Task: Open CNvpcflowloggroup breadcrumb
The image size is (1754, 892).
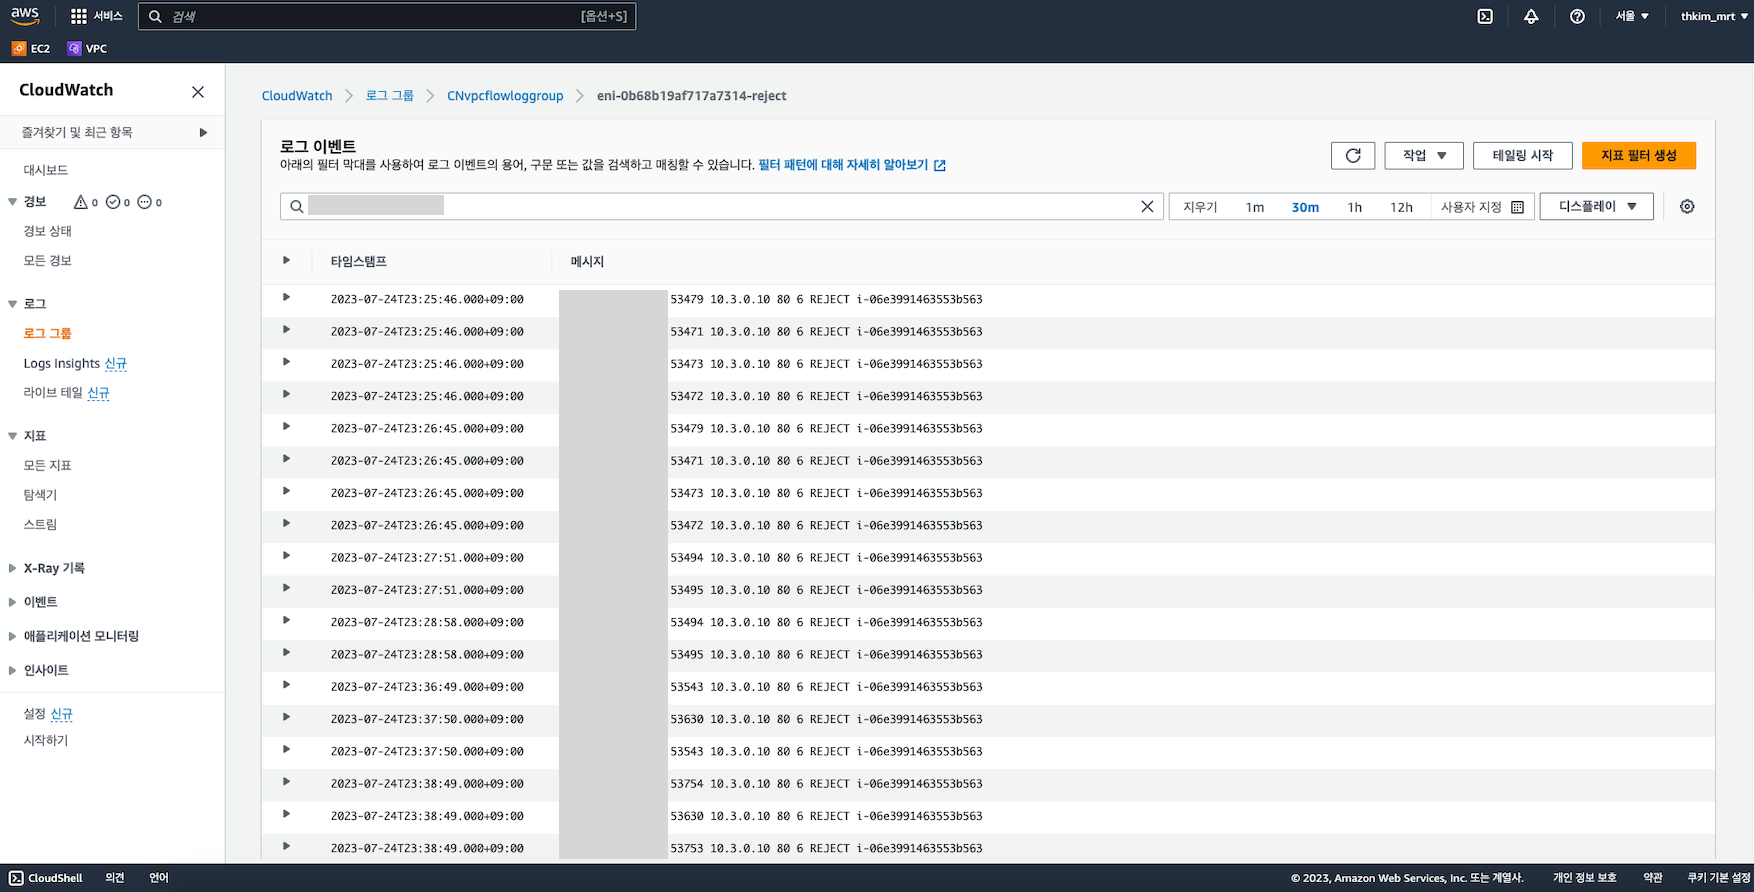Action: tap(505, 96)
